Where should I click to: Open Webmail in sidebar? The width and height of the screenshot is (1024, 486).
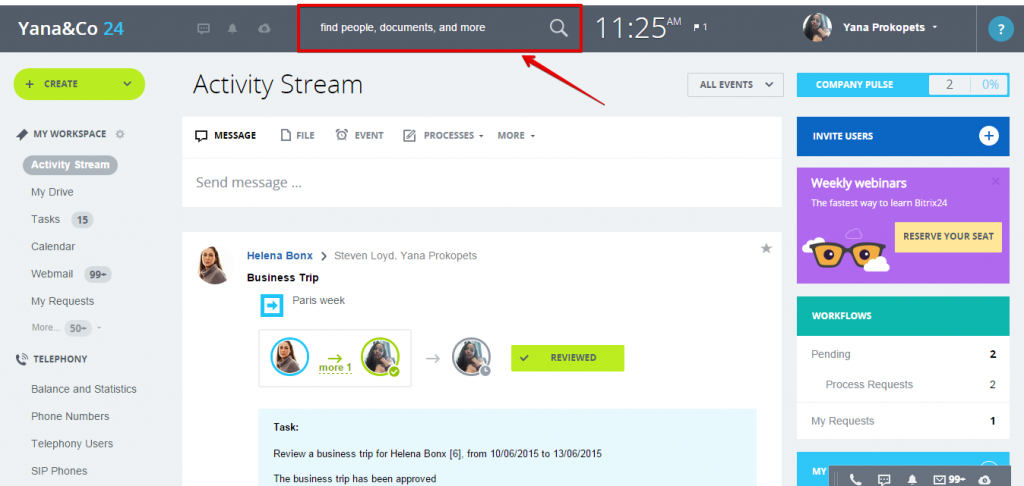[x=52, y=274]
